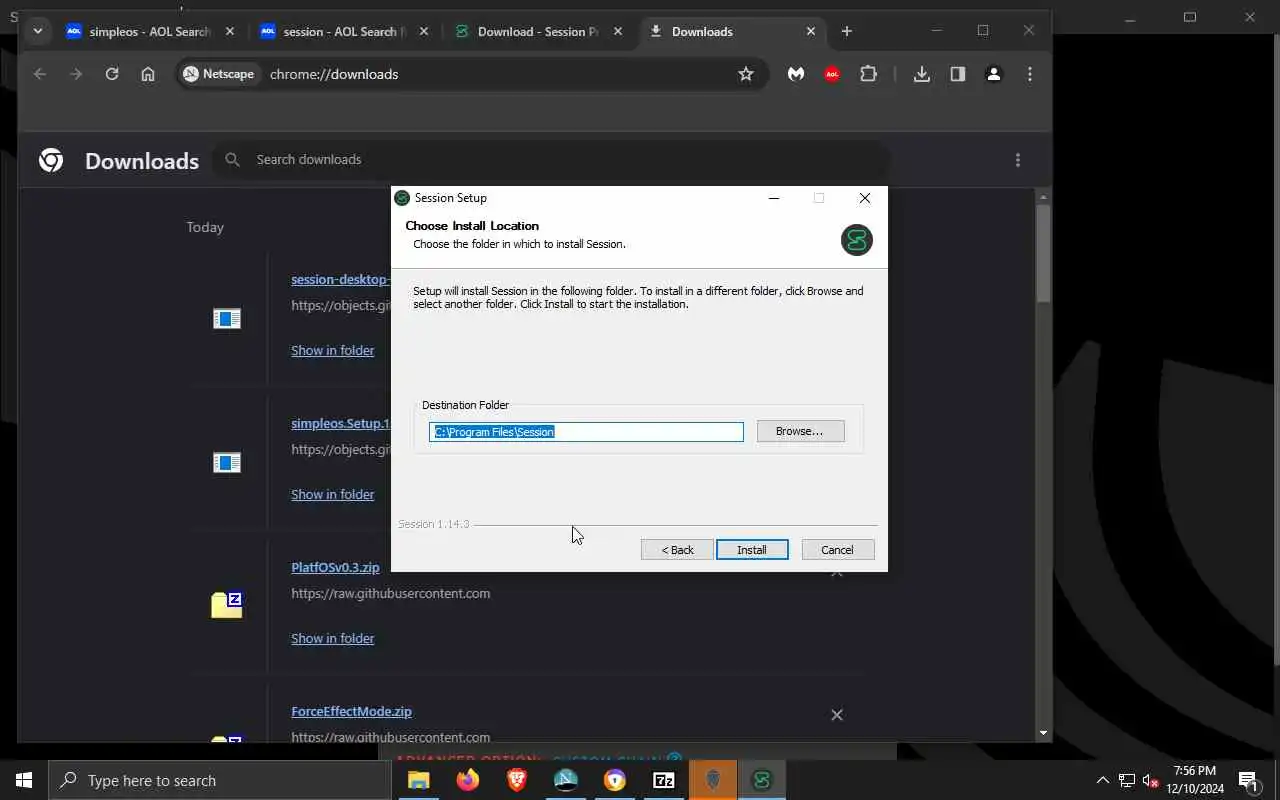This screenshot has height=800, width=1280.
Task: Go to the browser home page
Action: coord(148,74)
